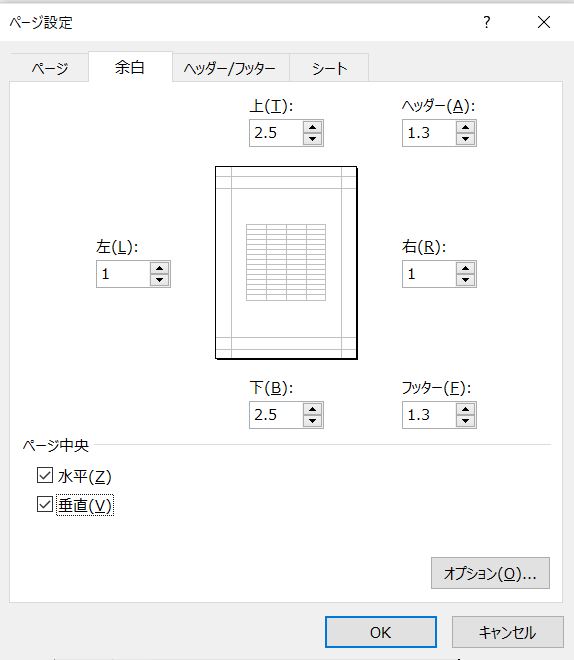Image resolution: width=574 pixels, height=660 pixels.
Task: Select the シート tab
Action: click(329, 68)
